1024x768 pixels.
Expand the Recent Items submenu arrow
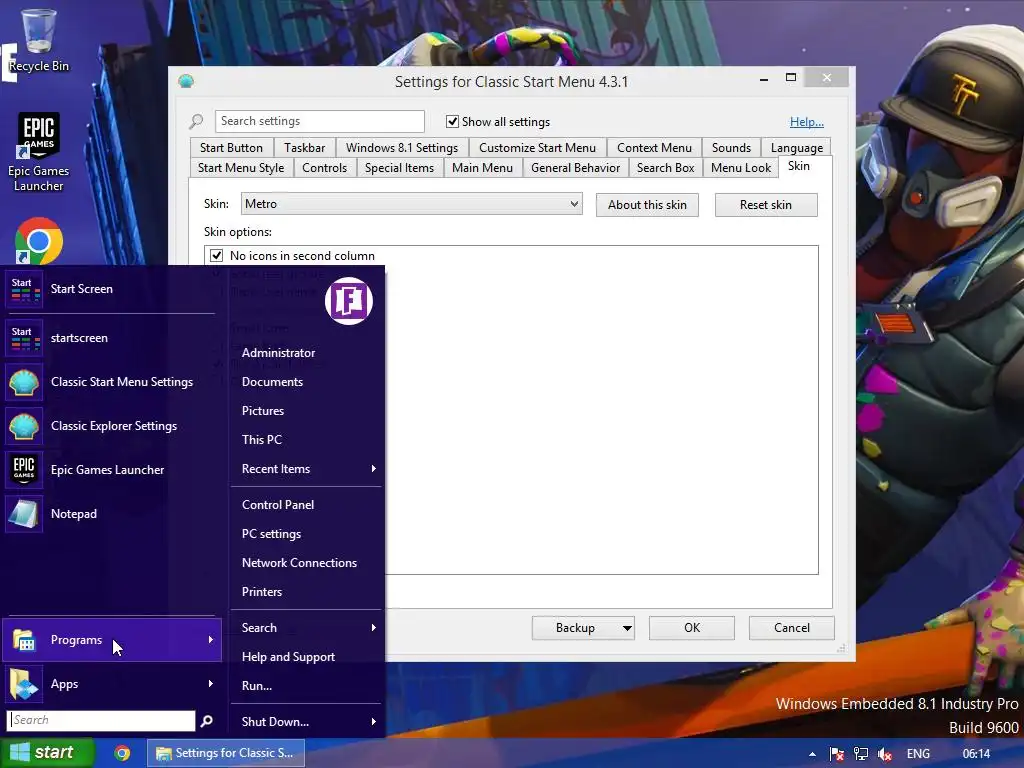[374, 469]
